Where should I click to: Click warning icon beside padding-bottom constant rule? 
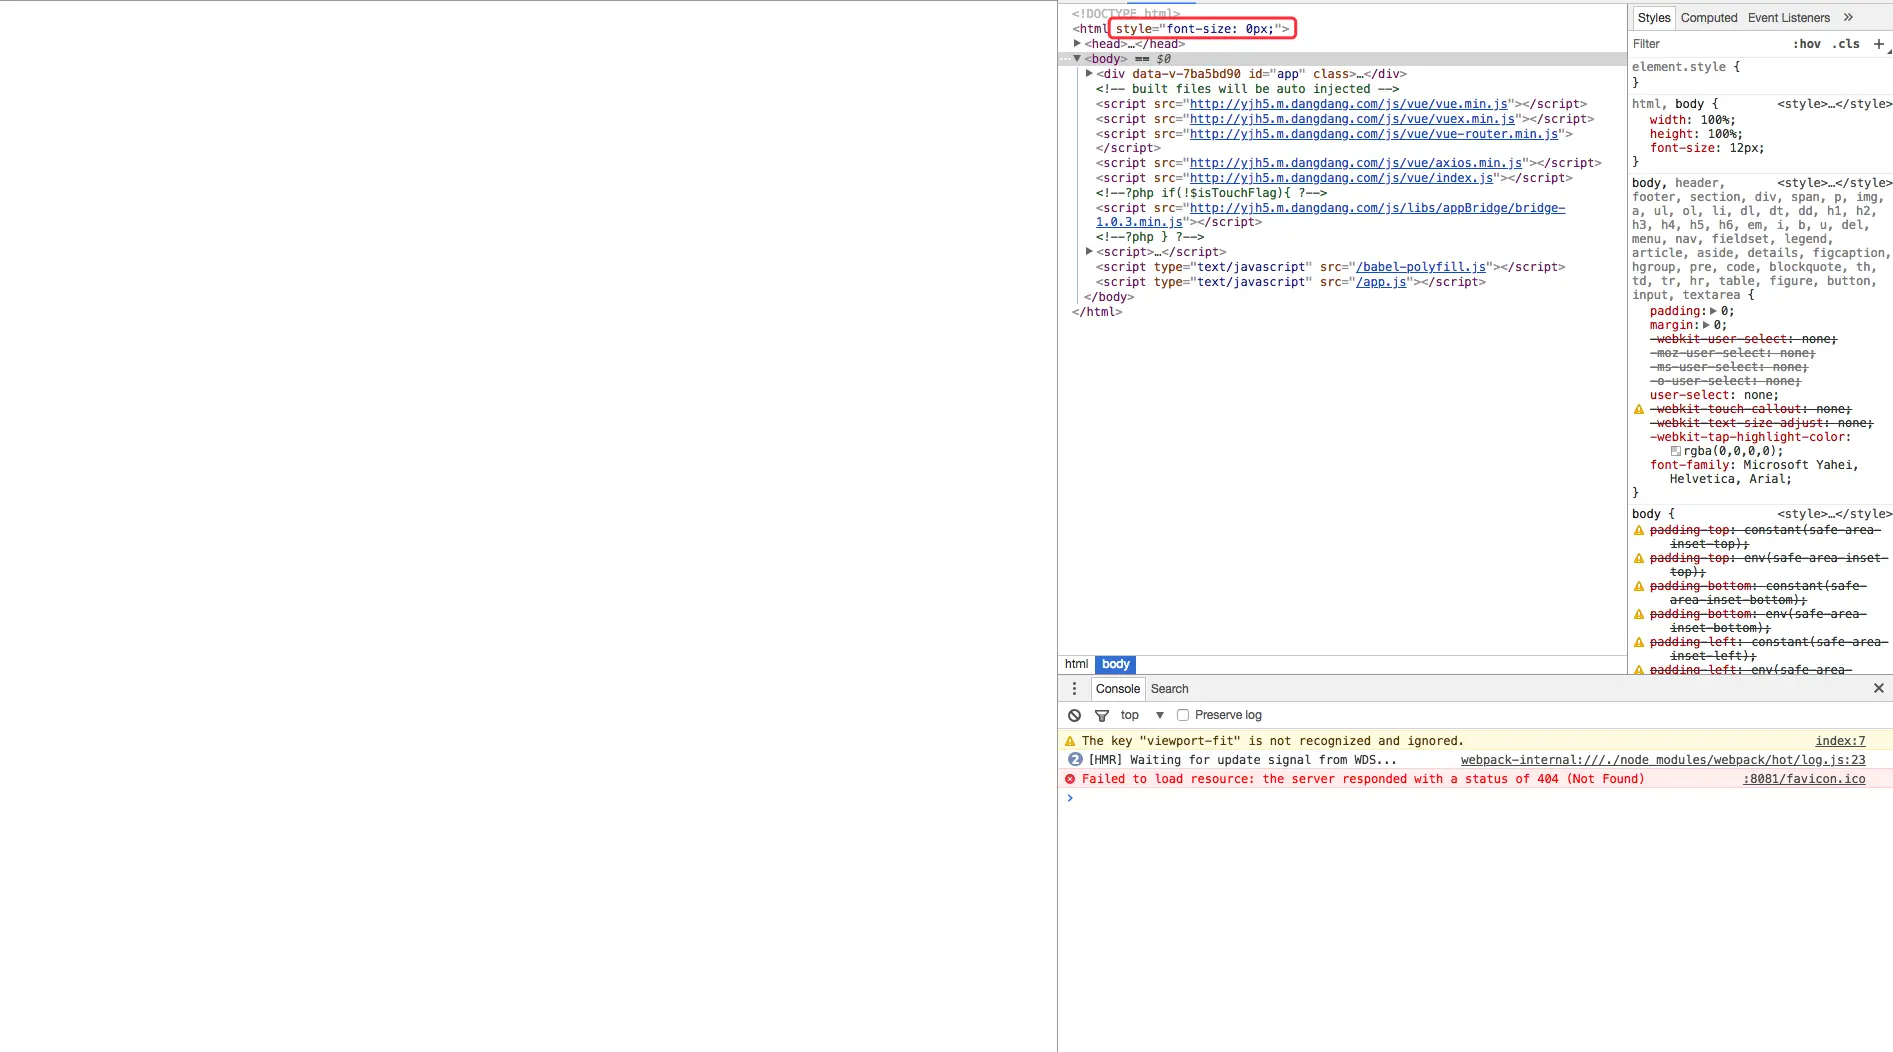pyautogui.click(x=1639, y=586)
